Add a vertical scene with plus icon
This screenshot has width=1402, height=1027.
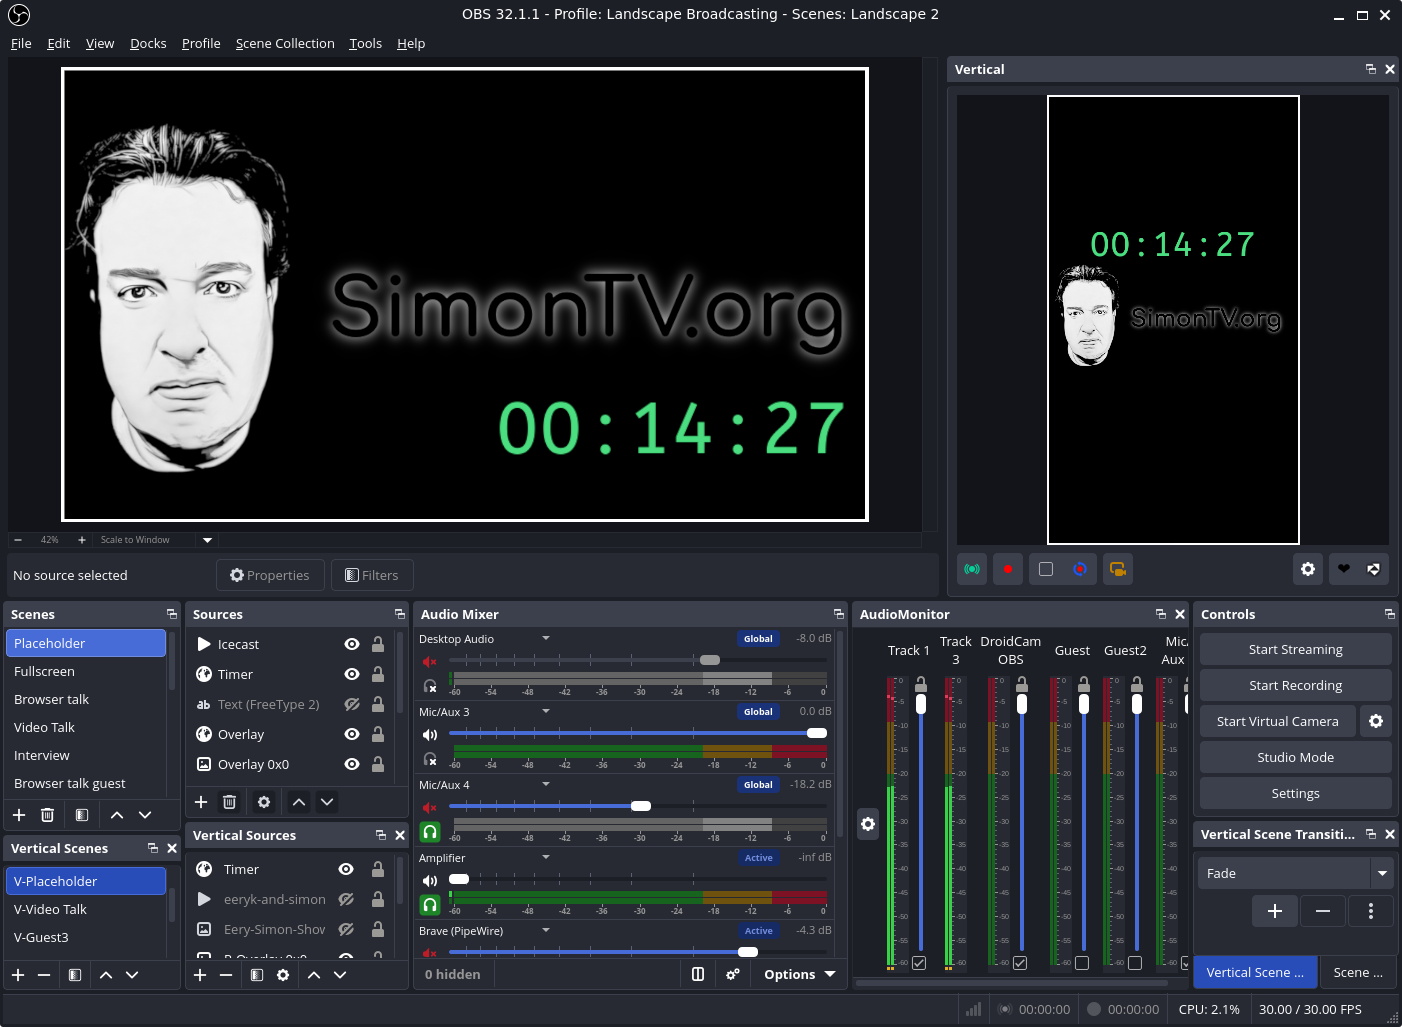coord(18,975)
